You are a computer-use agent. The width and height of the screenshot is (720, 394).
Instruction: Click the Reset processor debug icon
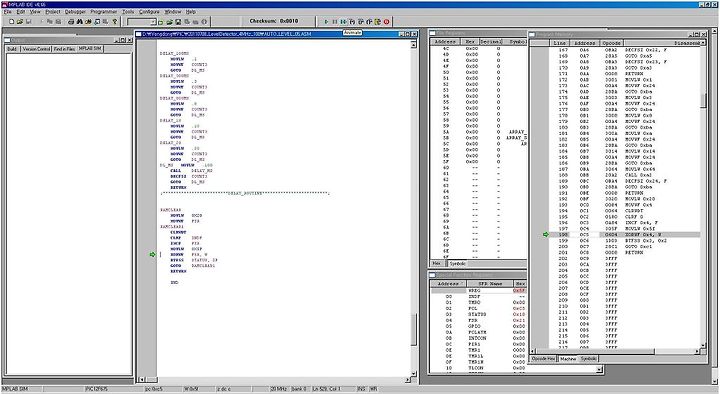pyautogui.click(x=378, y=22)
